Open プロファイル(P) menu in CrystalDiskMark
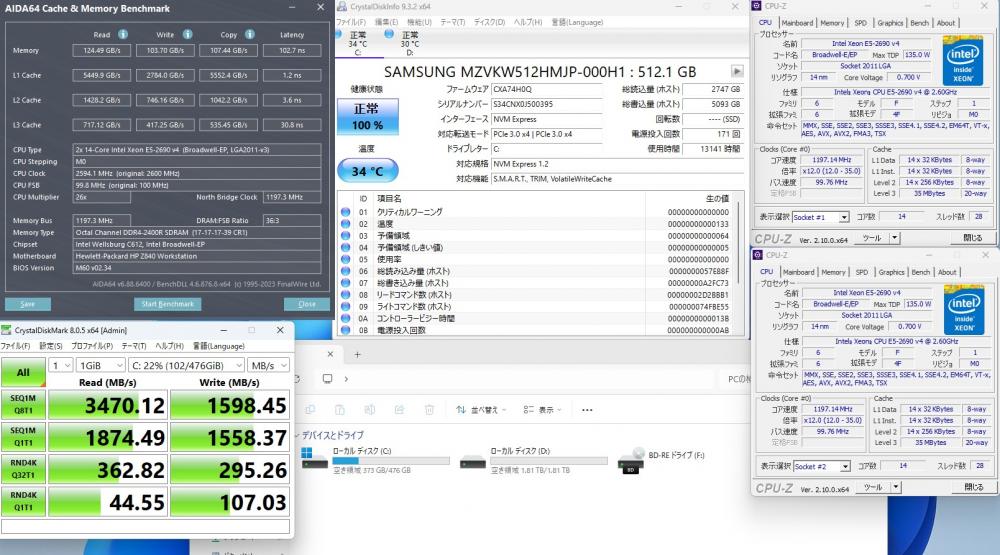Viewport: 1000px width, 555px height. (x=92, y=346)
